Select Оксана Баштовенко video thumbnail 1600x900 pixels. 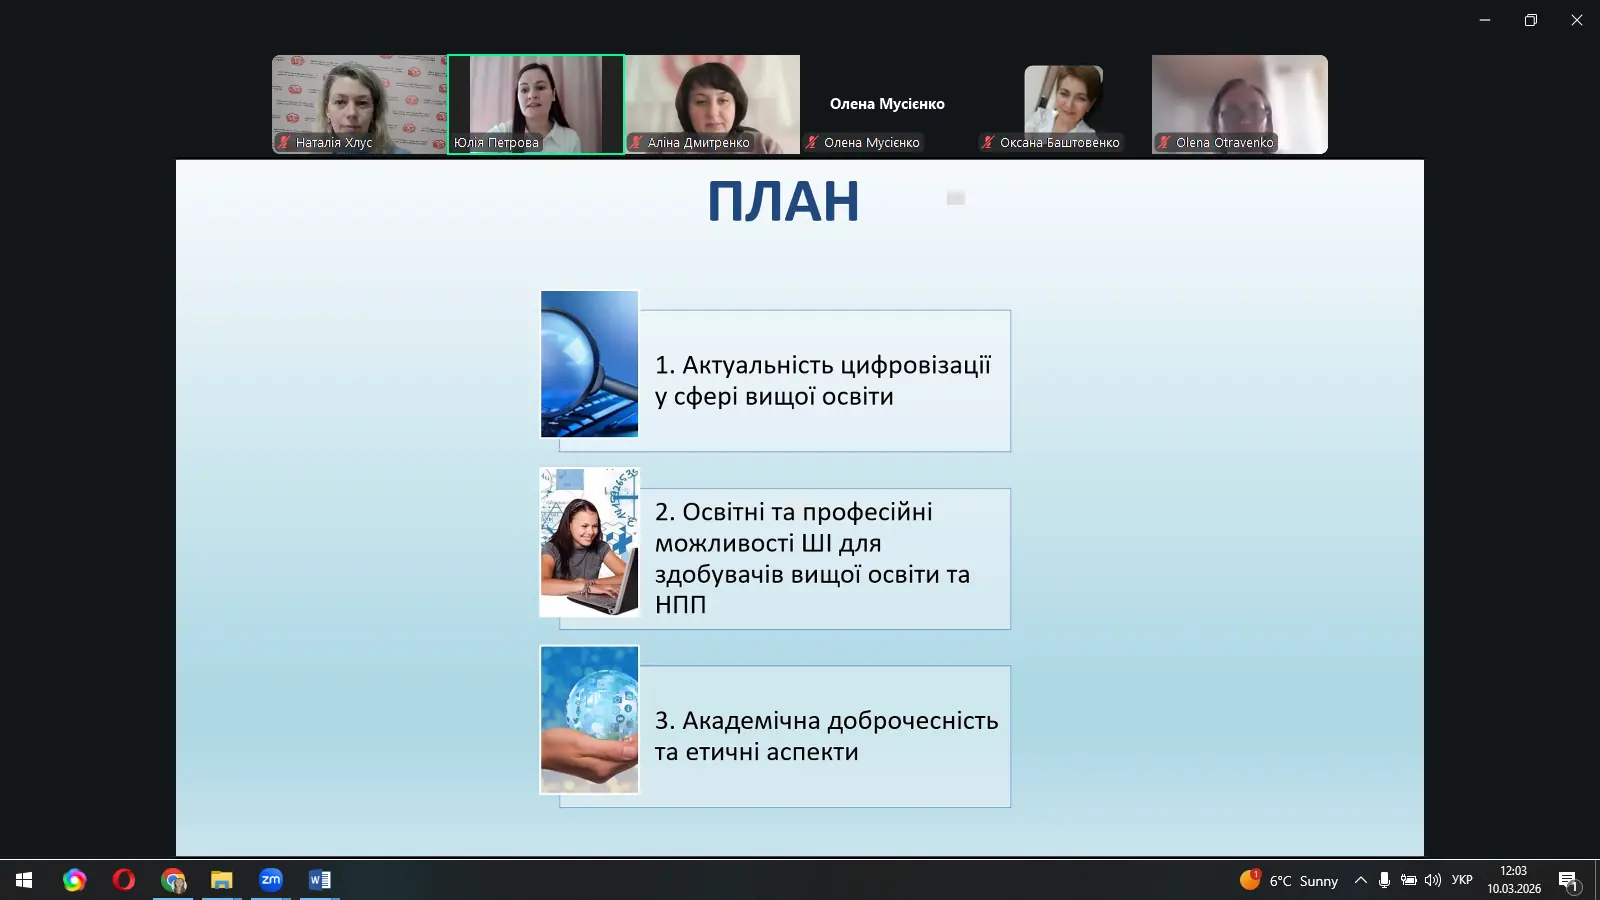coord(1064,104)
